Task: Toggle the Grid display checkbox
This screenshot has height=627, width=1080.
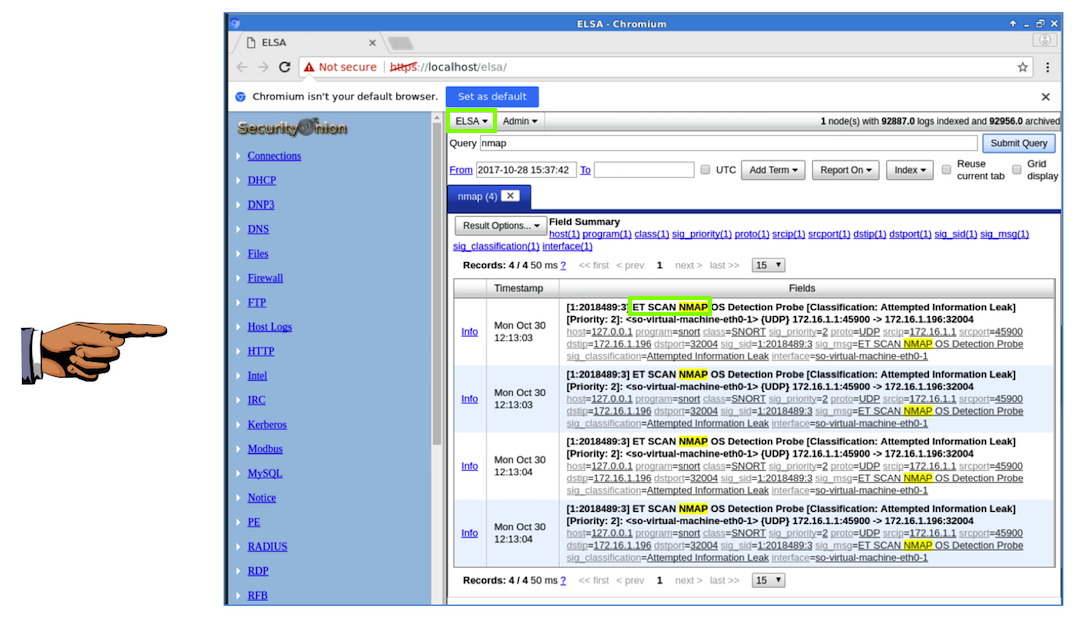Action: 1017,170
